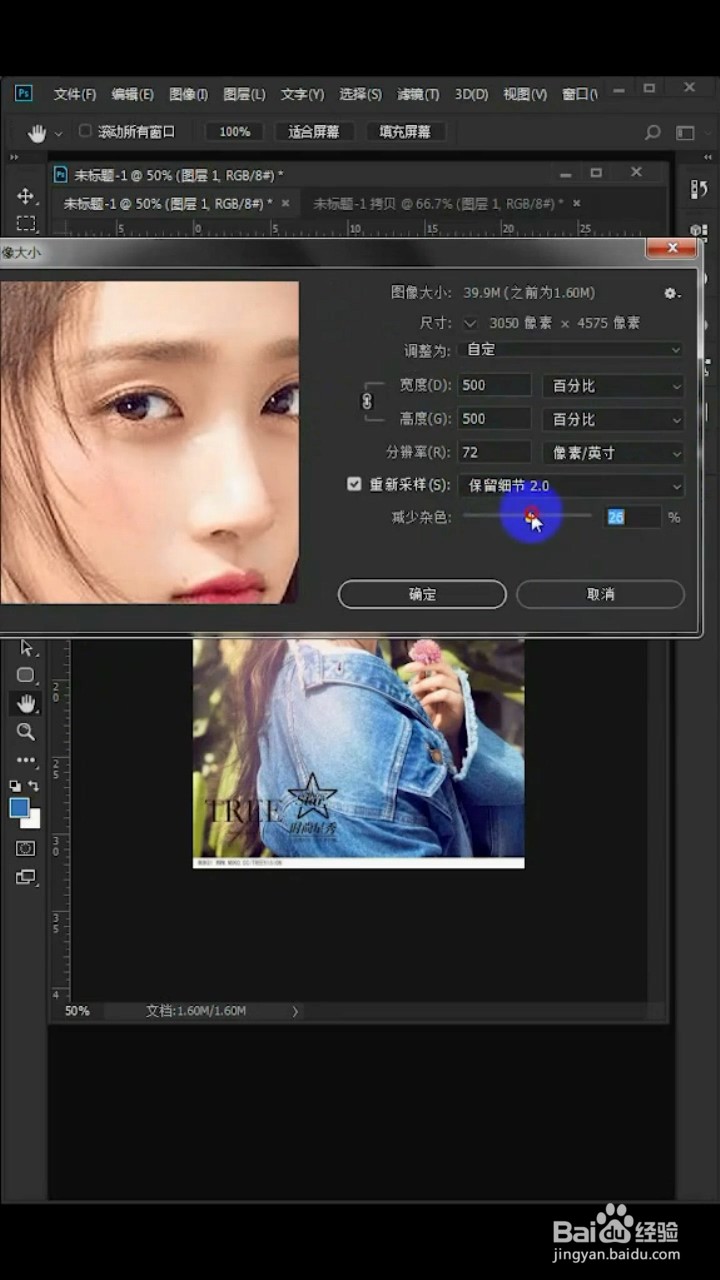Image resolution: width=720 pixels, height=1280 pixels.
Task: Expand the left toolbar double-arrow
Action: click(14, 157)
